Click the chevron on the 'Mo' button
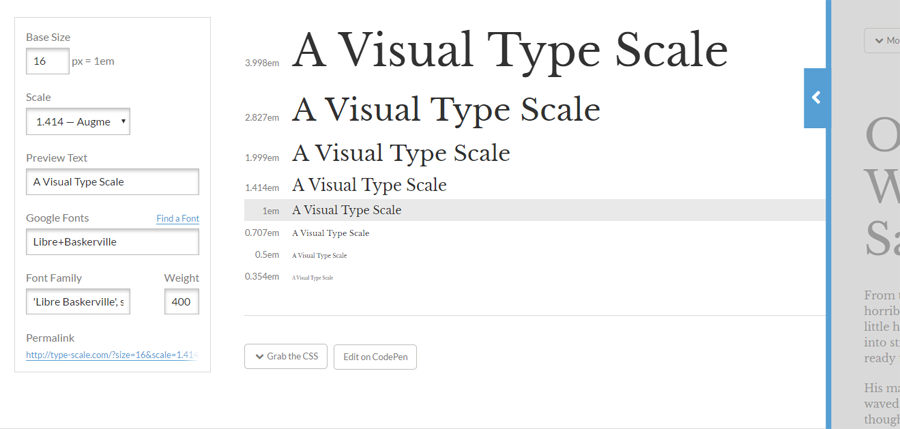The width and height of the screenshot is (900, 429). coord(879,41)
